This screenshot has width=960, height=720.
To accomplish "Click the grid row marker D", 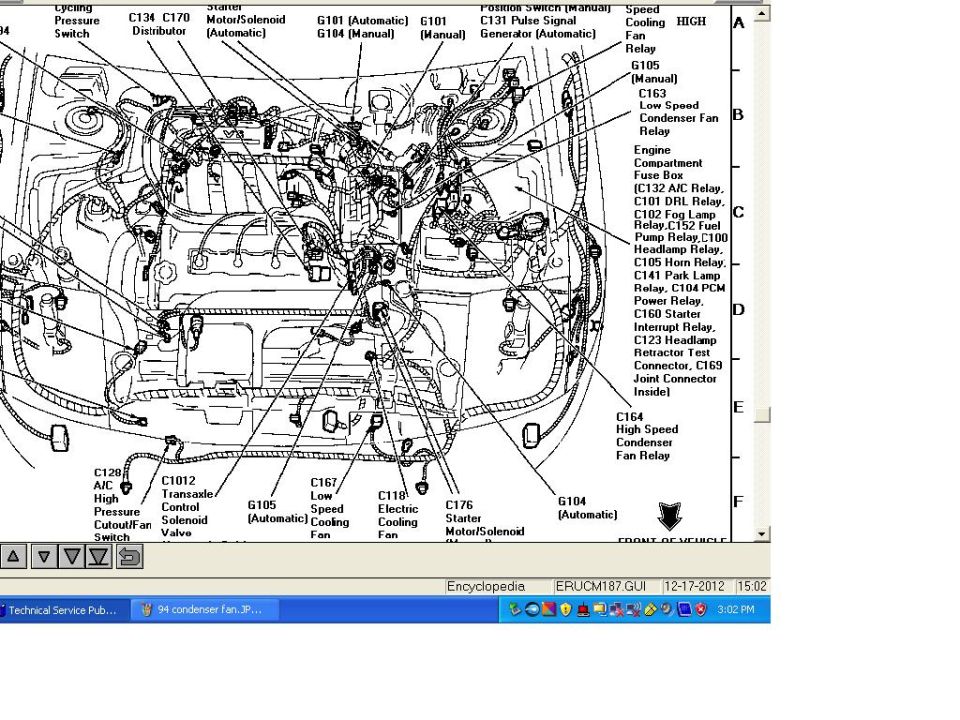I will pos(738,309).
